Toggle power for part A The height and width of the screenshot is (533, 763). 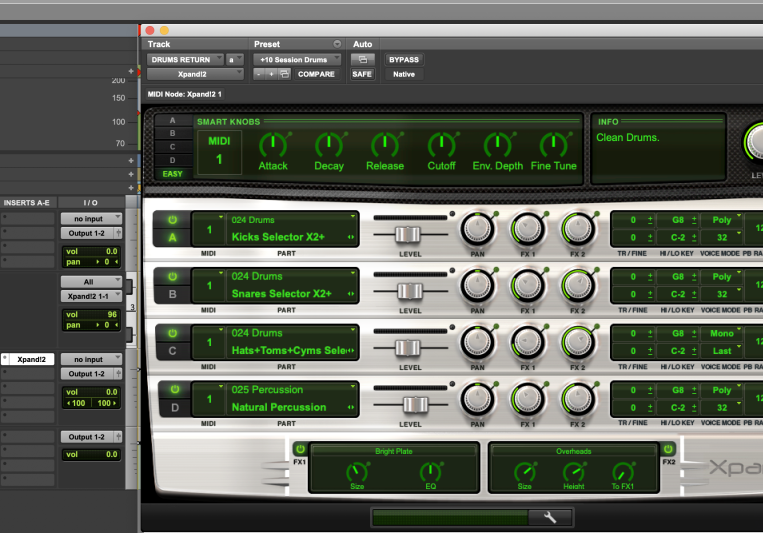172,220
